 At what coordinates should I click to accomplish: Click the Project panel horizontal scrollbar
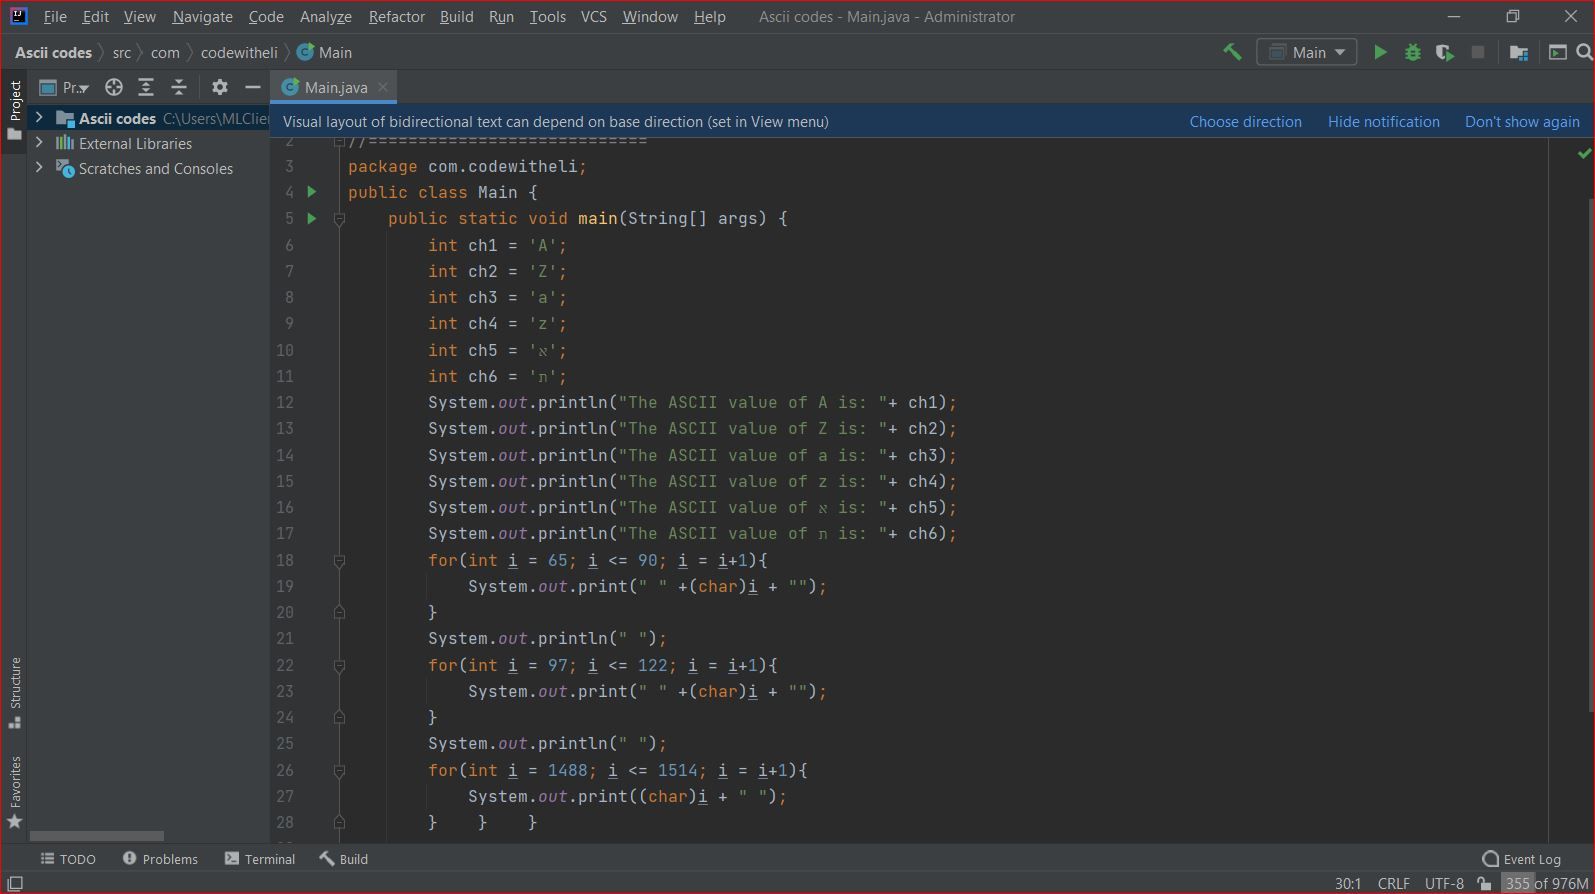click(96, 836)
